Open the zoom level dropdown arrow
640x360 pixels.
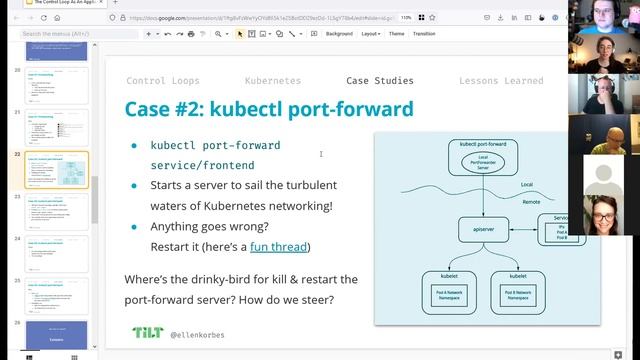tap(227, 34)
